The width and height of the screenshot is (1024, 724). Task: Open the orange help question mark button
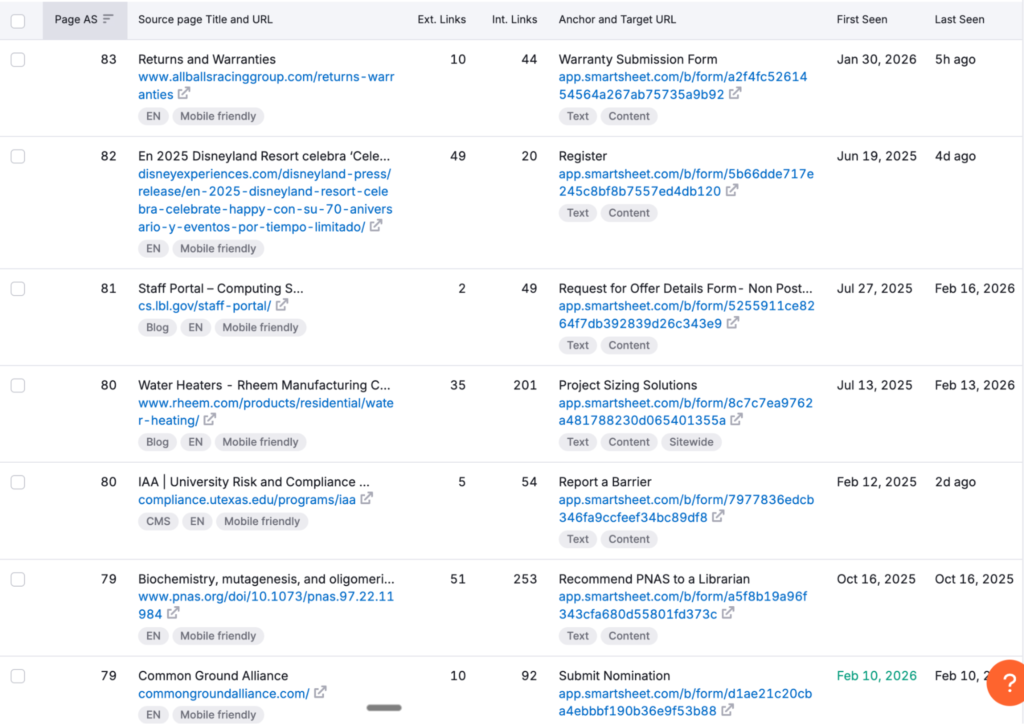(x=1006, y=683)
